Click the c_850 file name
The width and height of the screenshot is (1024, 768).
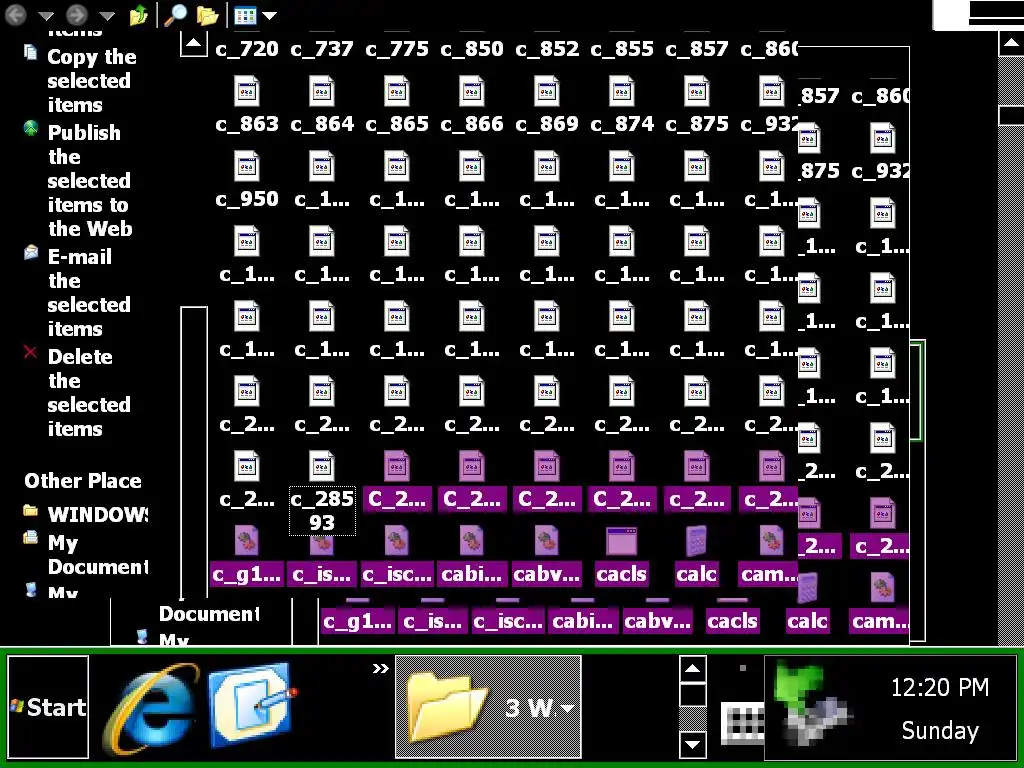pyautogui.click(x=472, y=48)
